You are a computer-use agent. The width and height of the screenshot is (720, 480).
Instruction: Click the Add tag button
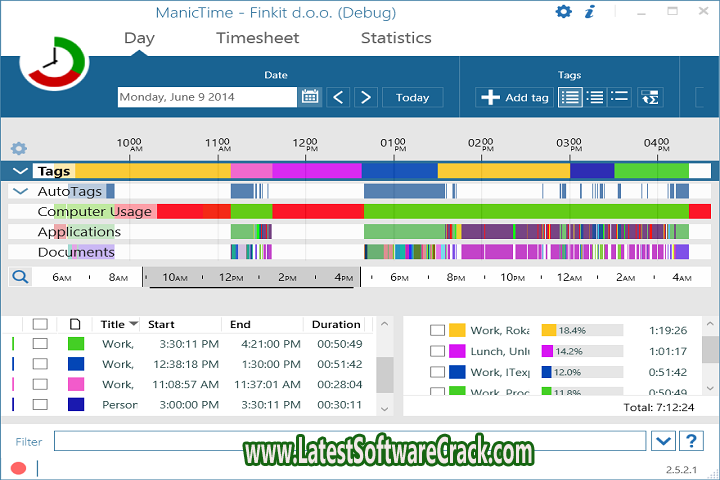[515, 97]
